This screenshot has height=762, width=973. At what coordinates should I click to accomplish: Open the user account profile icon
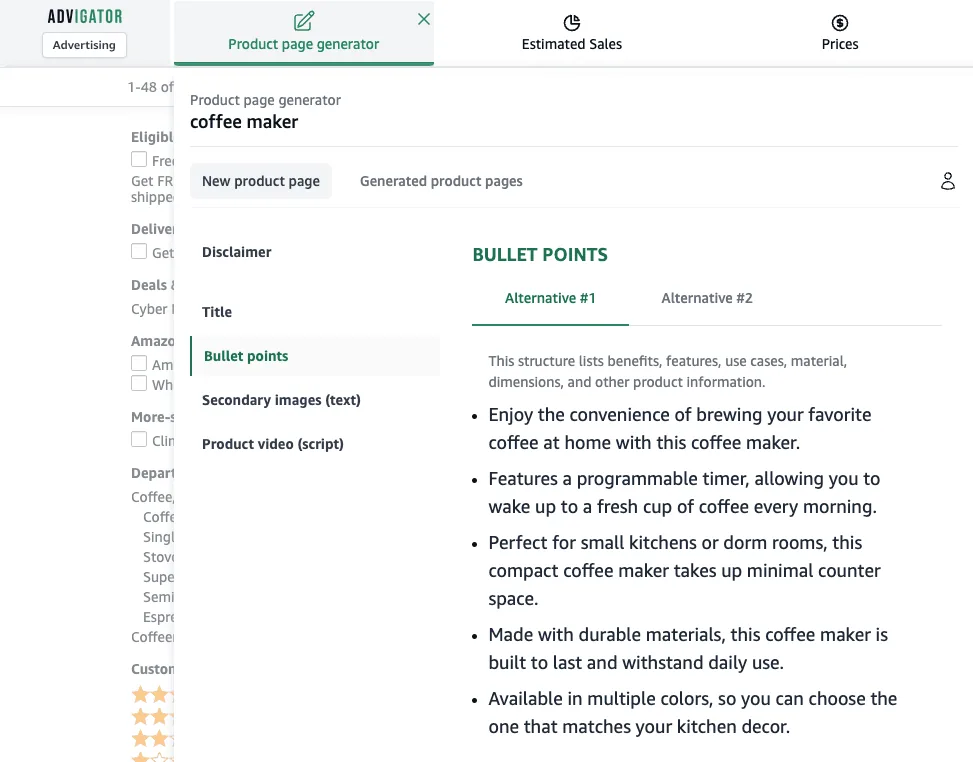[x=948, y=181]
